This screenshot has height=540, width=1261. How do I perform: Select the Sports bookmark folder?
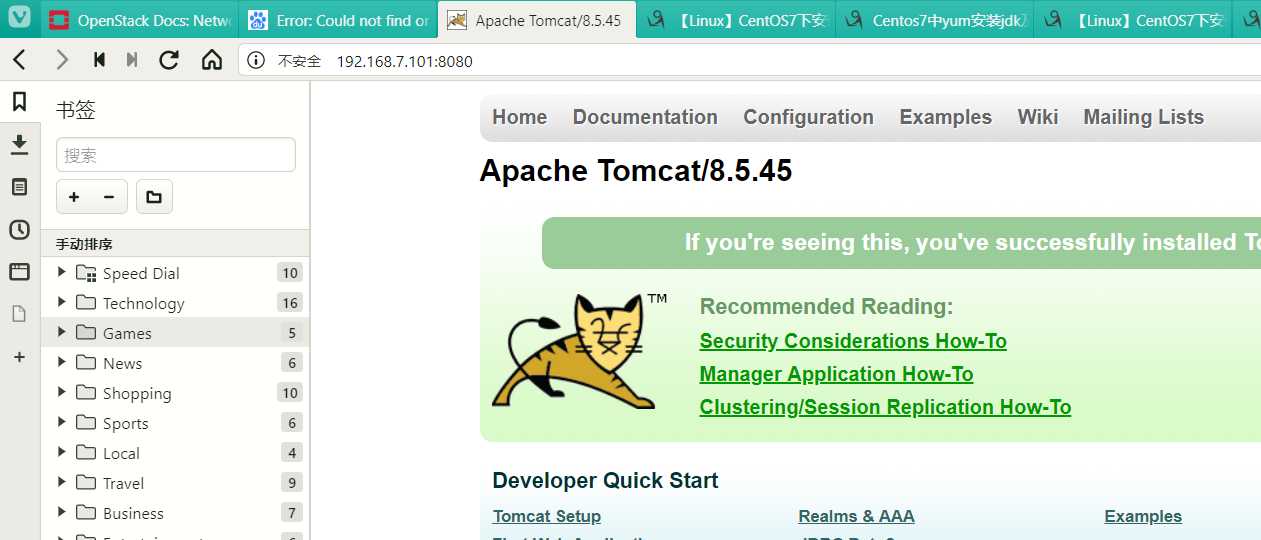175,423
